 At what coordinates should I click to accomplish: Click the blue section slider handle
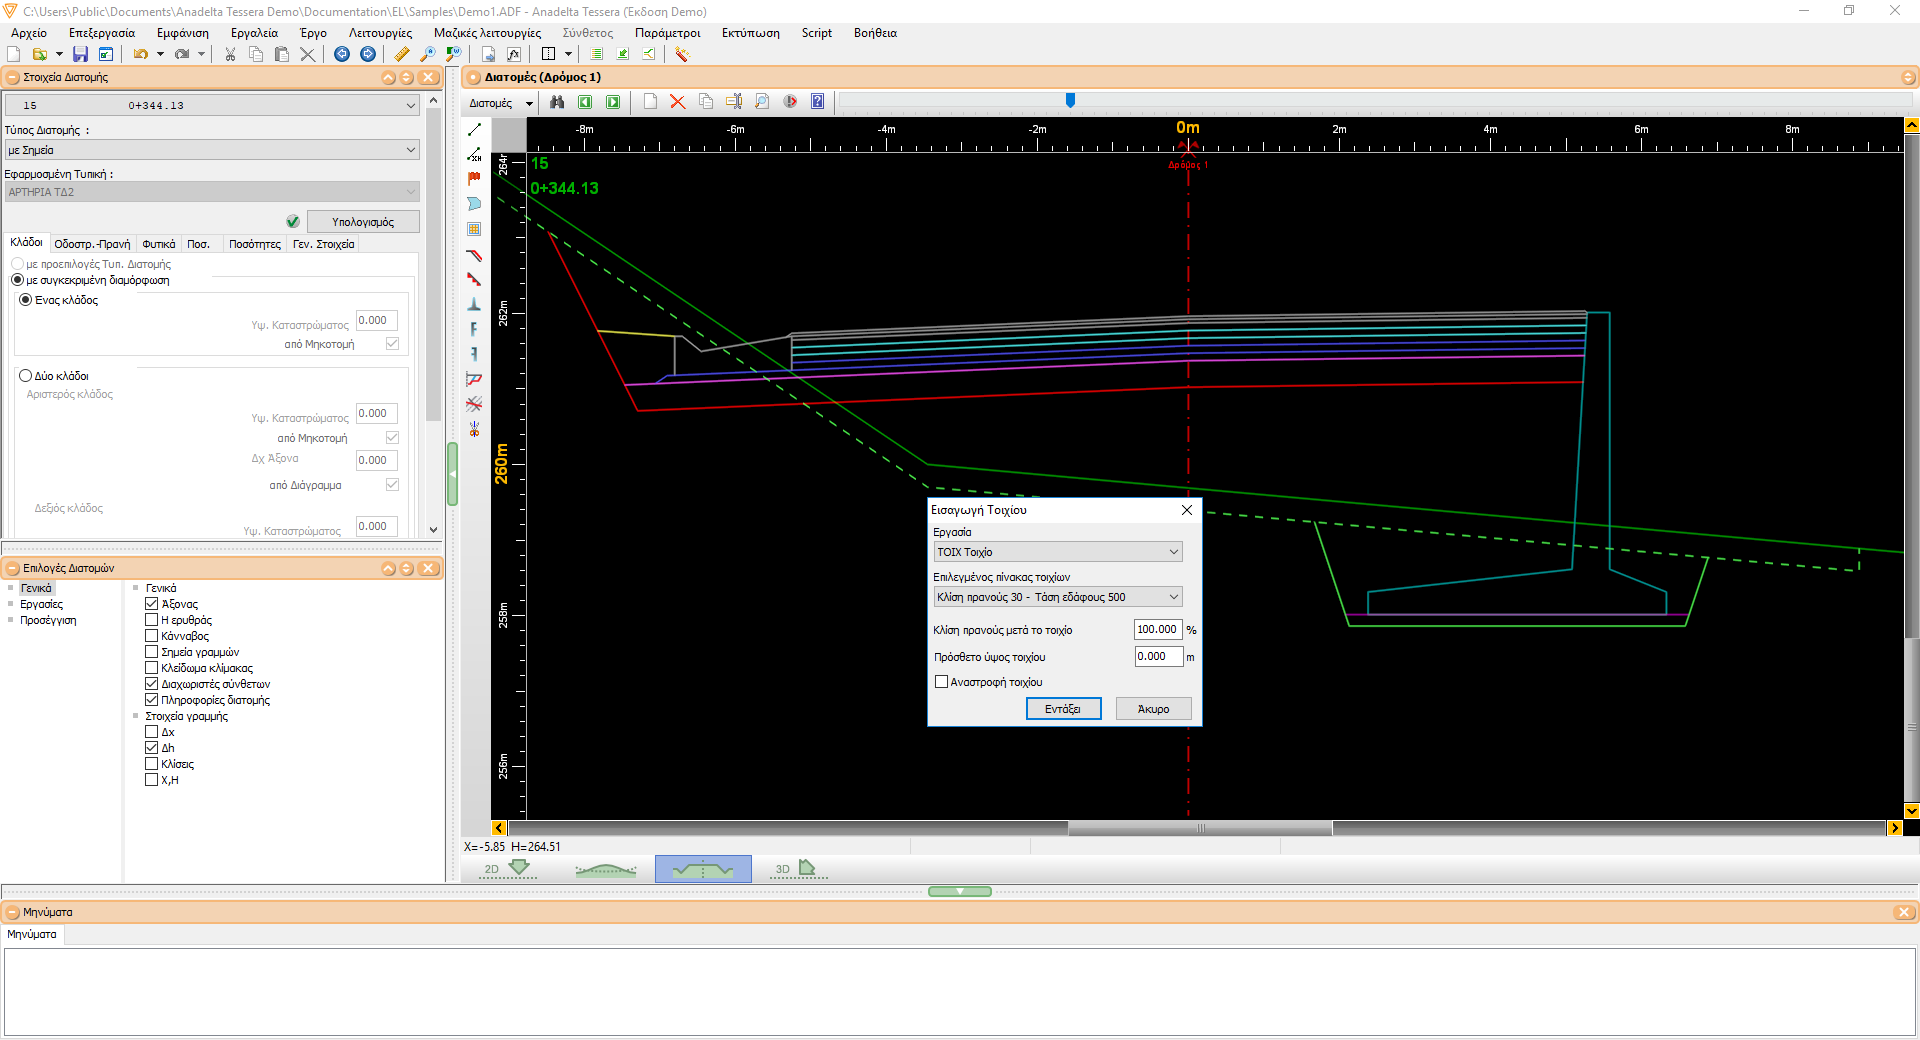coord(1070,100)
